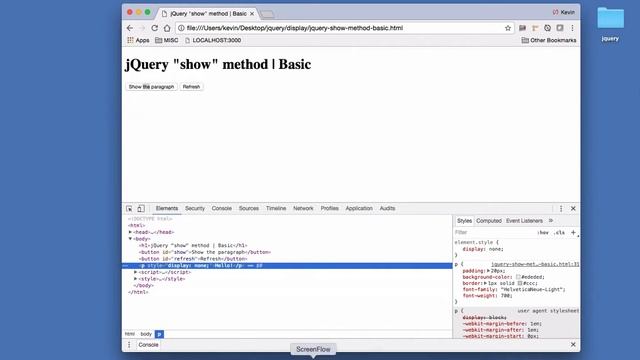Screen dimensions: 640x360
Task: Go back using the browser back arrow
Action: tap(130, 28)
